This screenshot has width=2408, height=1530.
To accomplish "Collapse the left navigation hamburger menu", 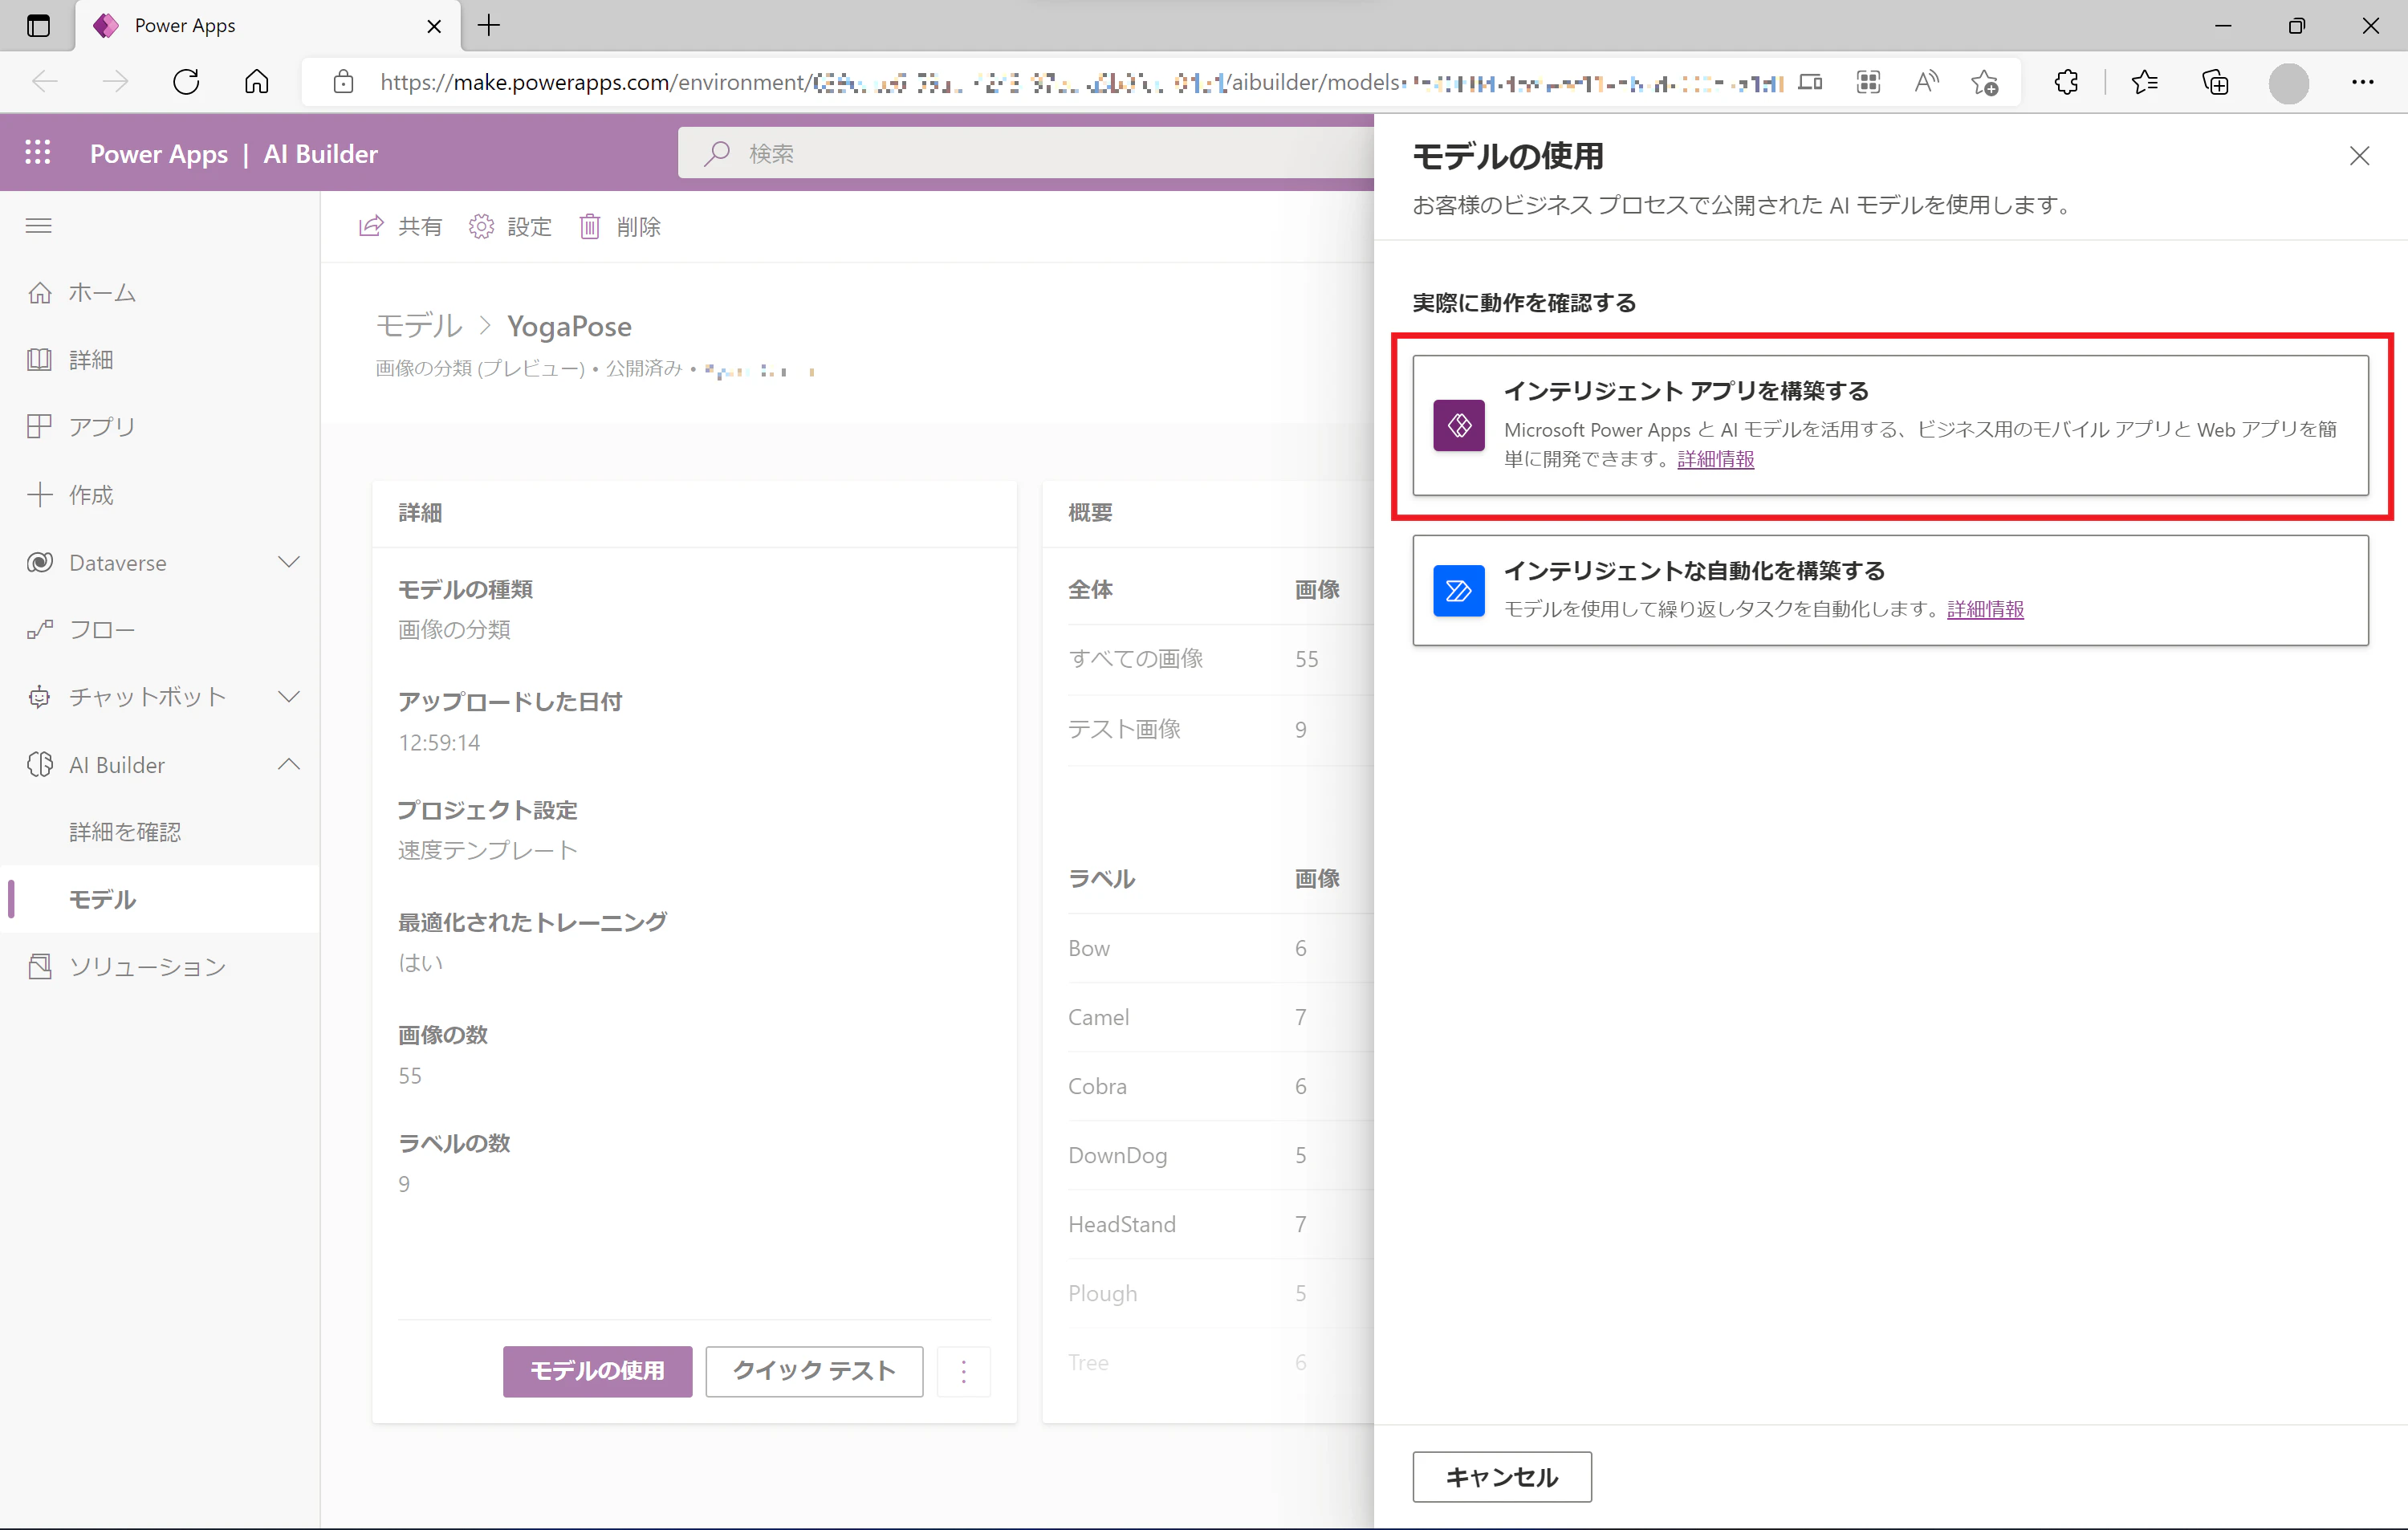I will click(39, 226).
